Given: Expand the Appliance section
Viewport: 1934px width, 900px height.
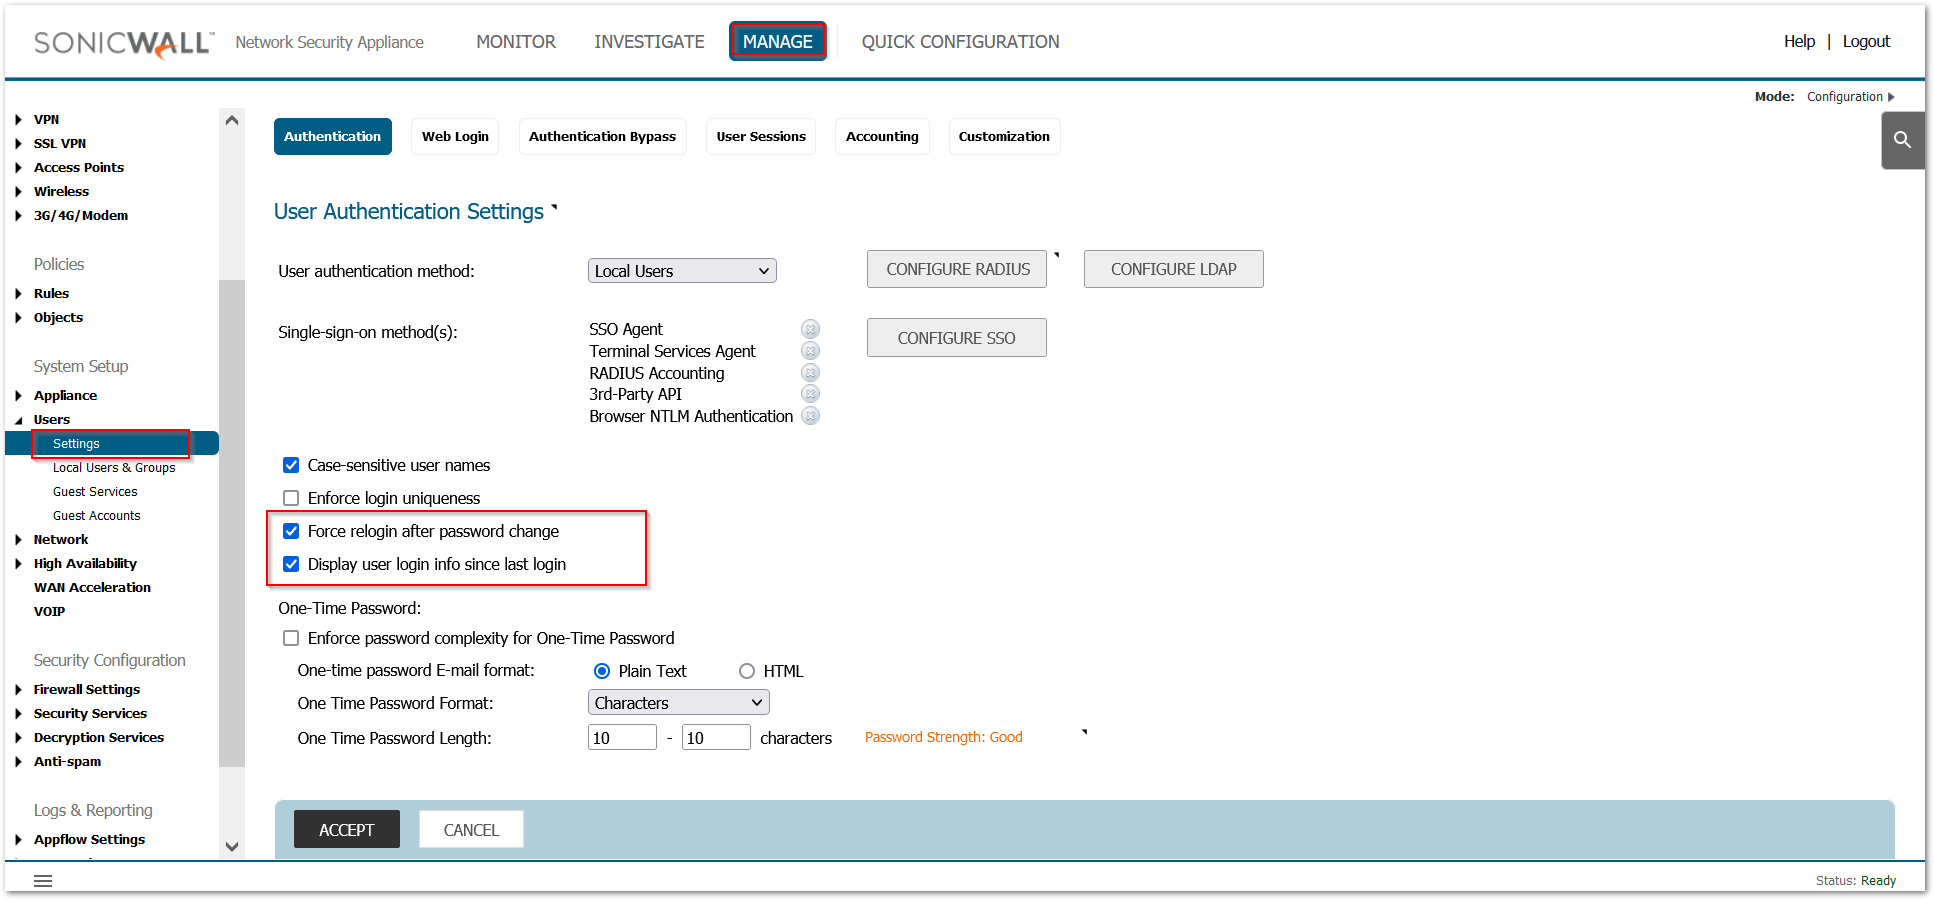Looking at the screenshot, I should pyautogui.click(x=19, y=395).
